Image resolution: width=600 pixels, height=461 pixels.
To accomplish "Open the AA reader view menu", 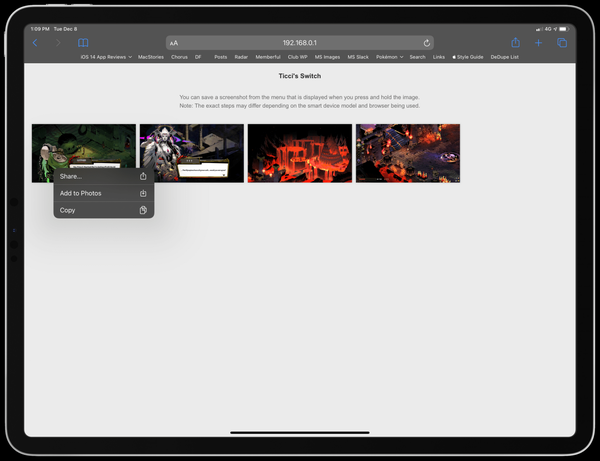I will tap(174, 43).
